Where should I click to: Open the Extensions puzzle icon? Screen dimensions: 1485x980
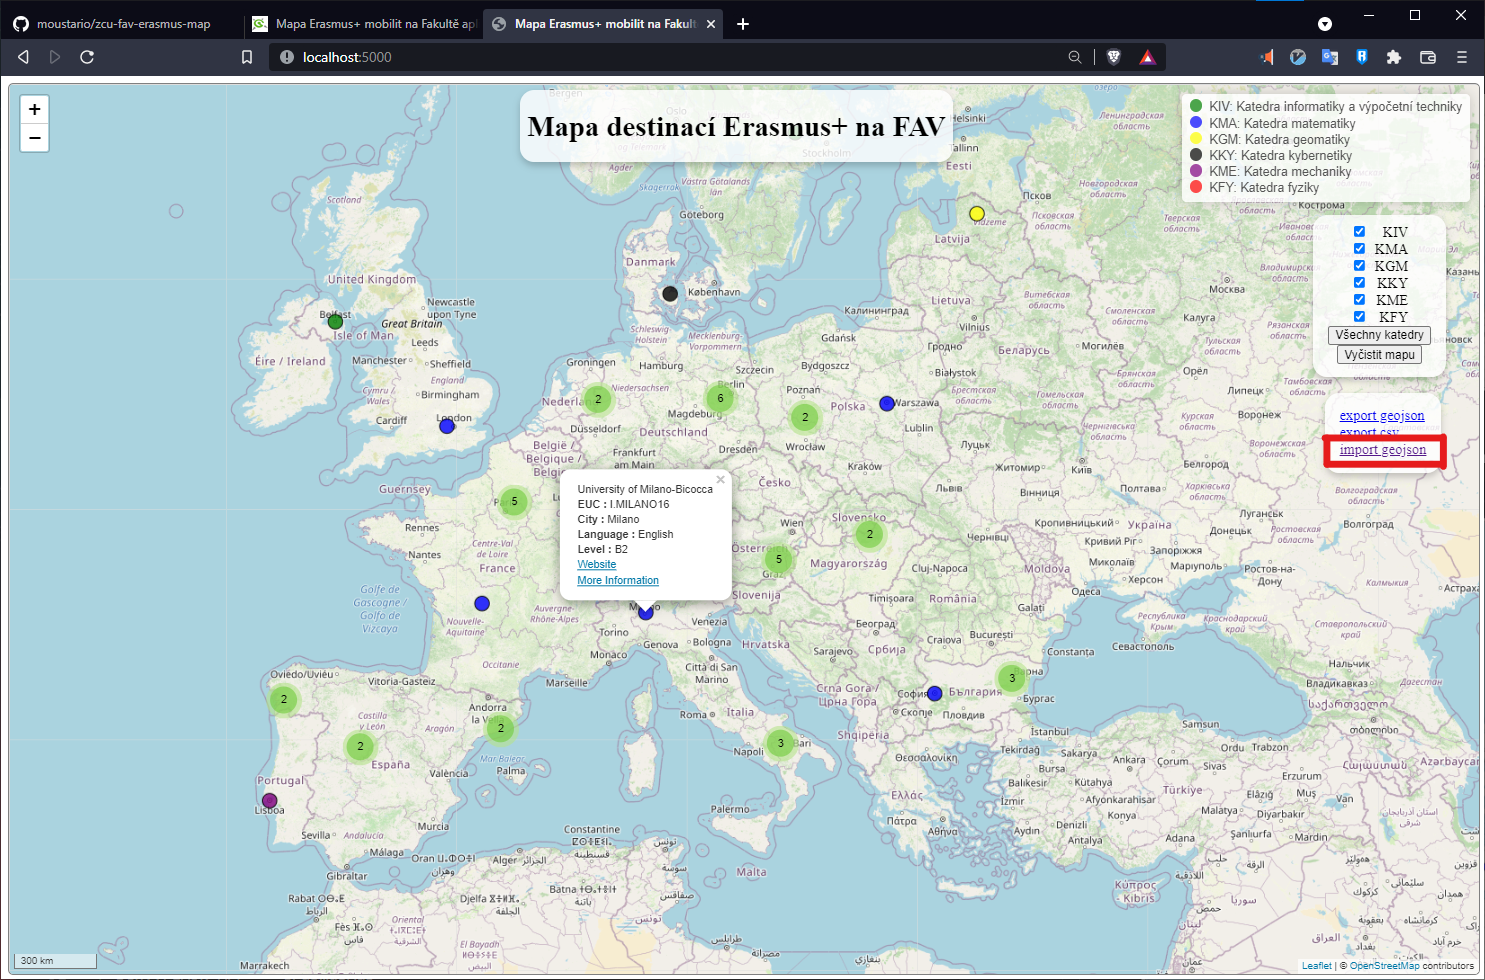coord(1394,57)
